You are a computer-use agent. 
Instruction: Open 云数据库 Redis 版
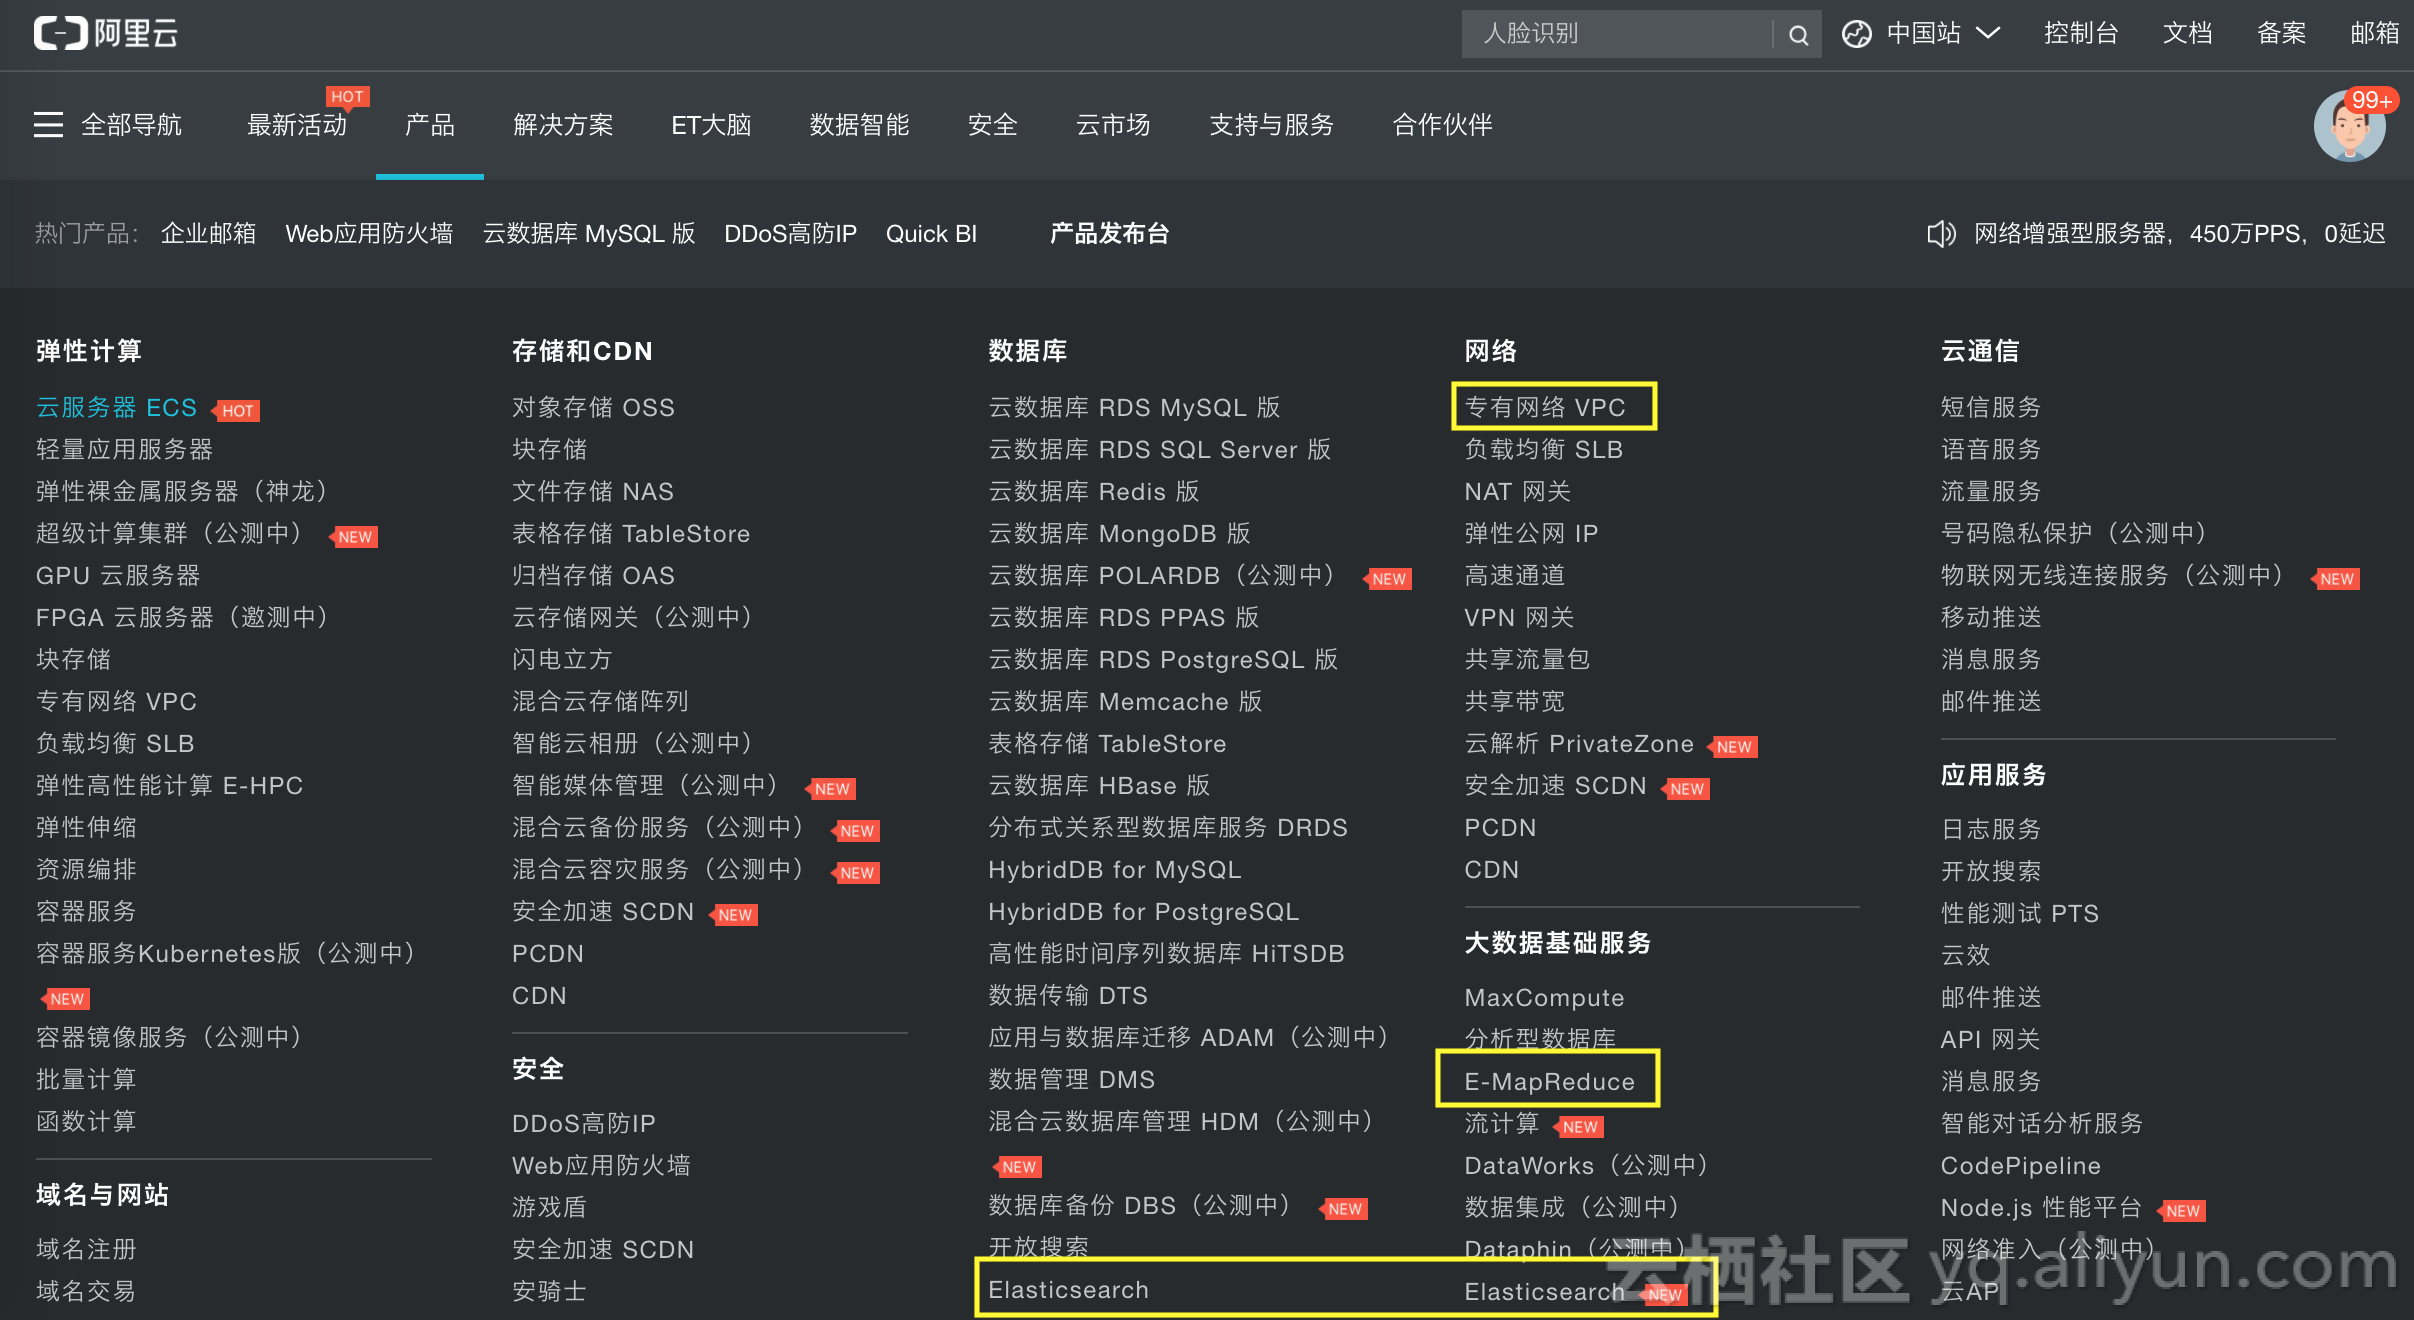click(x=1094, y=492)
